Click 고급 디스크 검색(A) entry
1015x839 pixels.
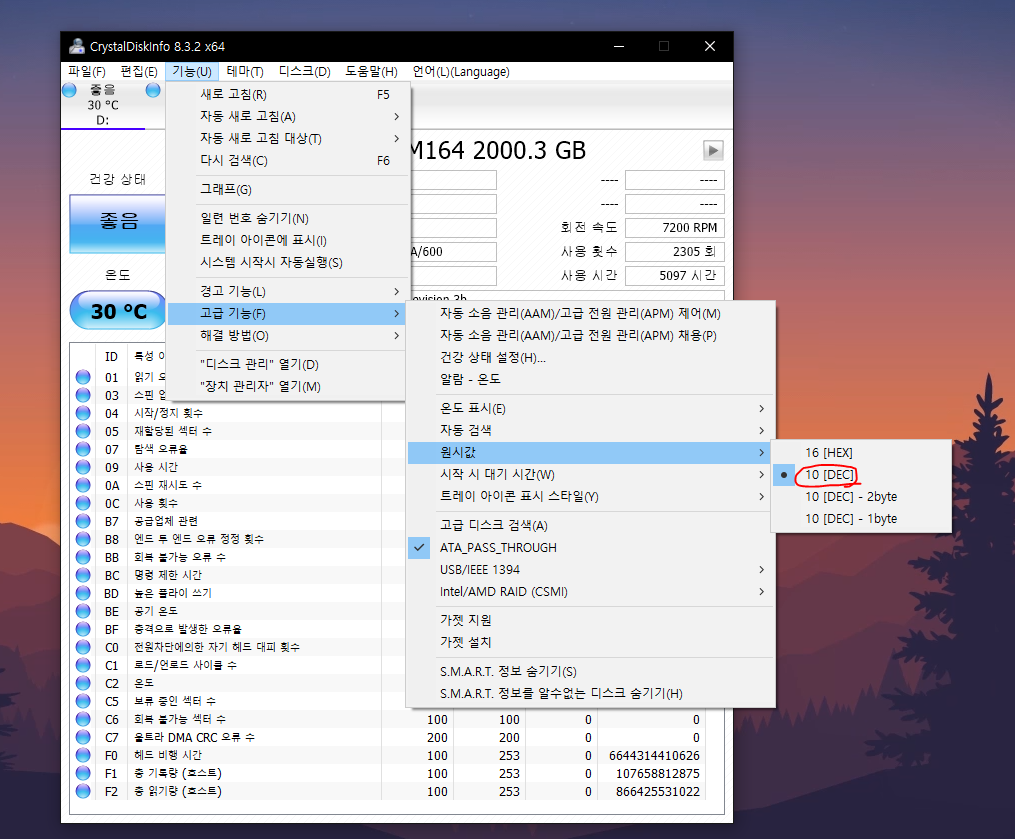(590, 525)
